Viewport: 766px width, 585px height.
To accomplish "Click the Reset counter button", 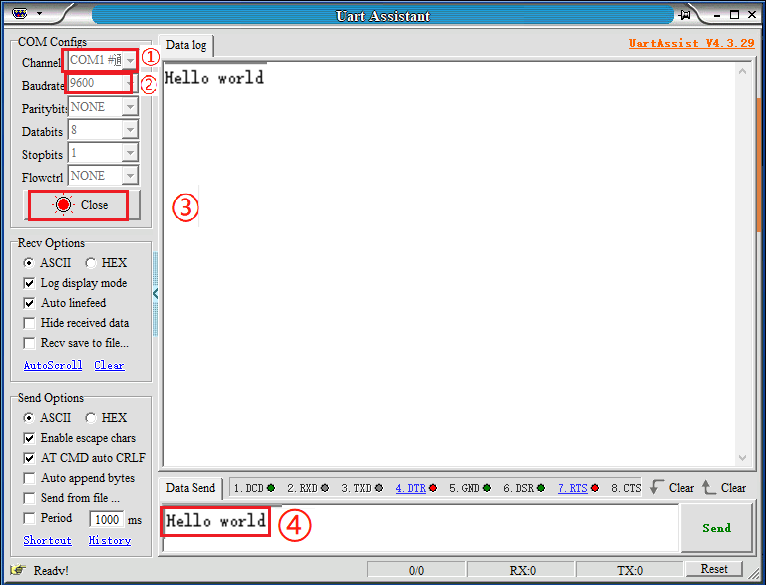I will [714, 569].
